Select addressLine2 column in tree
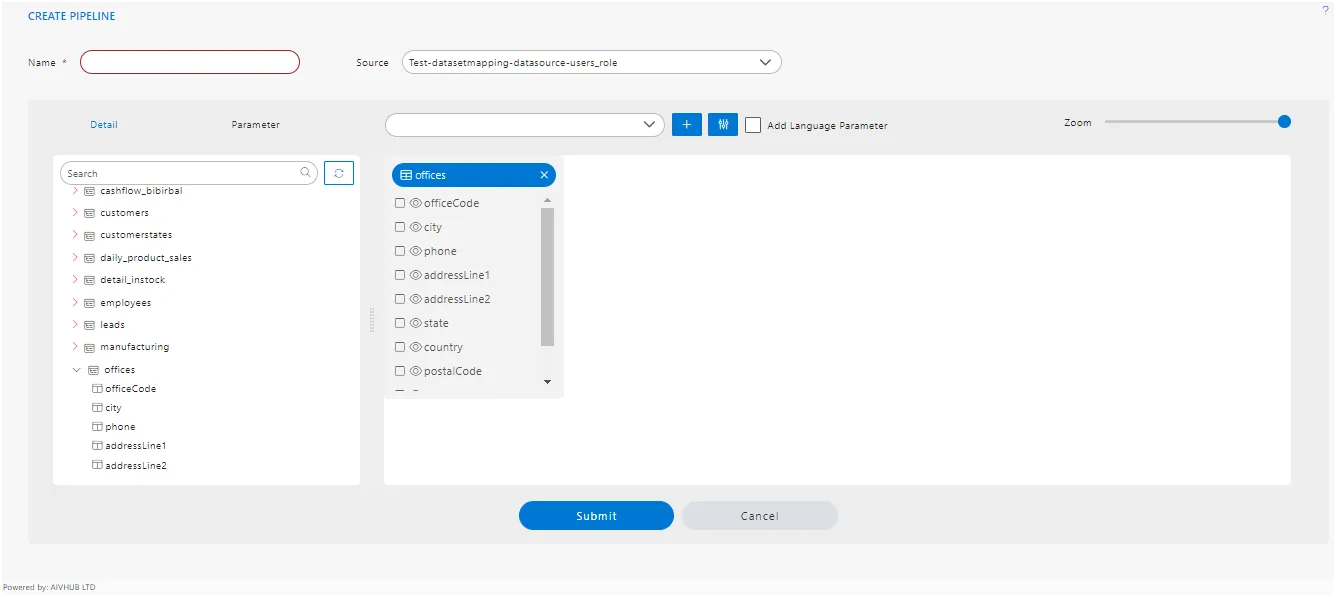1336x597 pixels. click(x=136, y=466)
